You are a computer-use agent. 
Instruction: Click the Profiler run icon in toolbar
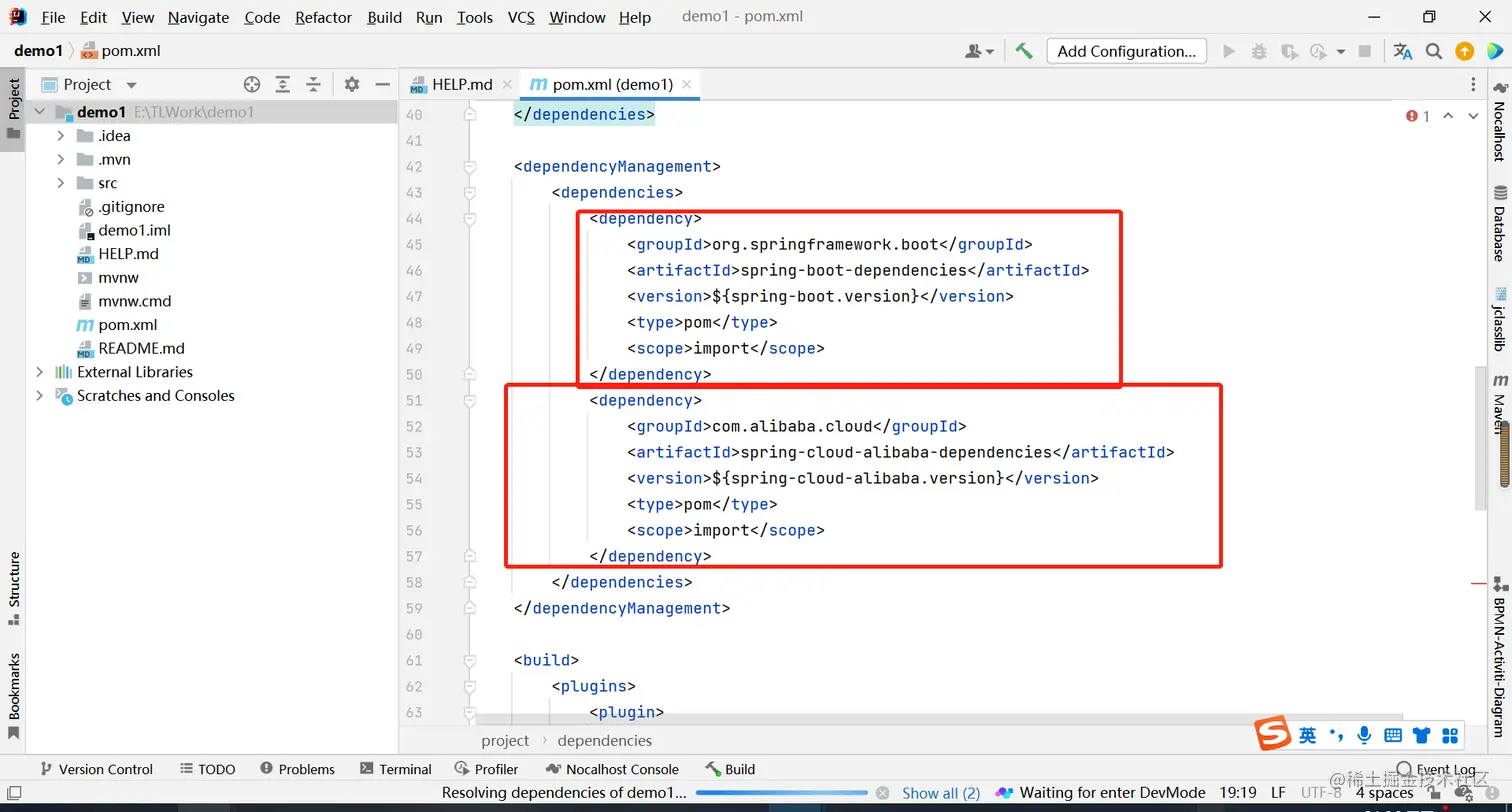pos(1318,51)
